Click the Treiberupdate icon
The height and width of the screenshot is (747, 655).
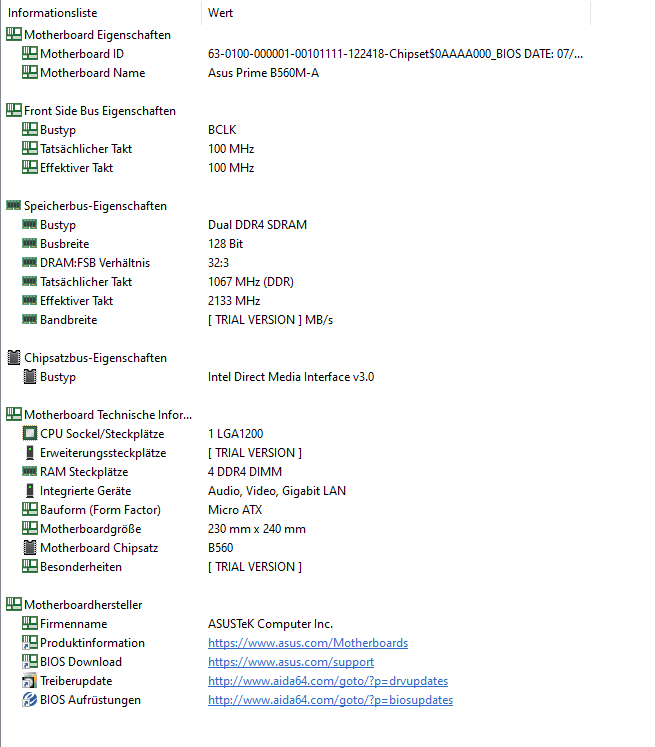coord(30,680)
